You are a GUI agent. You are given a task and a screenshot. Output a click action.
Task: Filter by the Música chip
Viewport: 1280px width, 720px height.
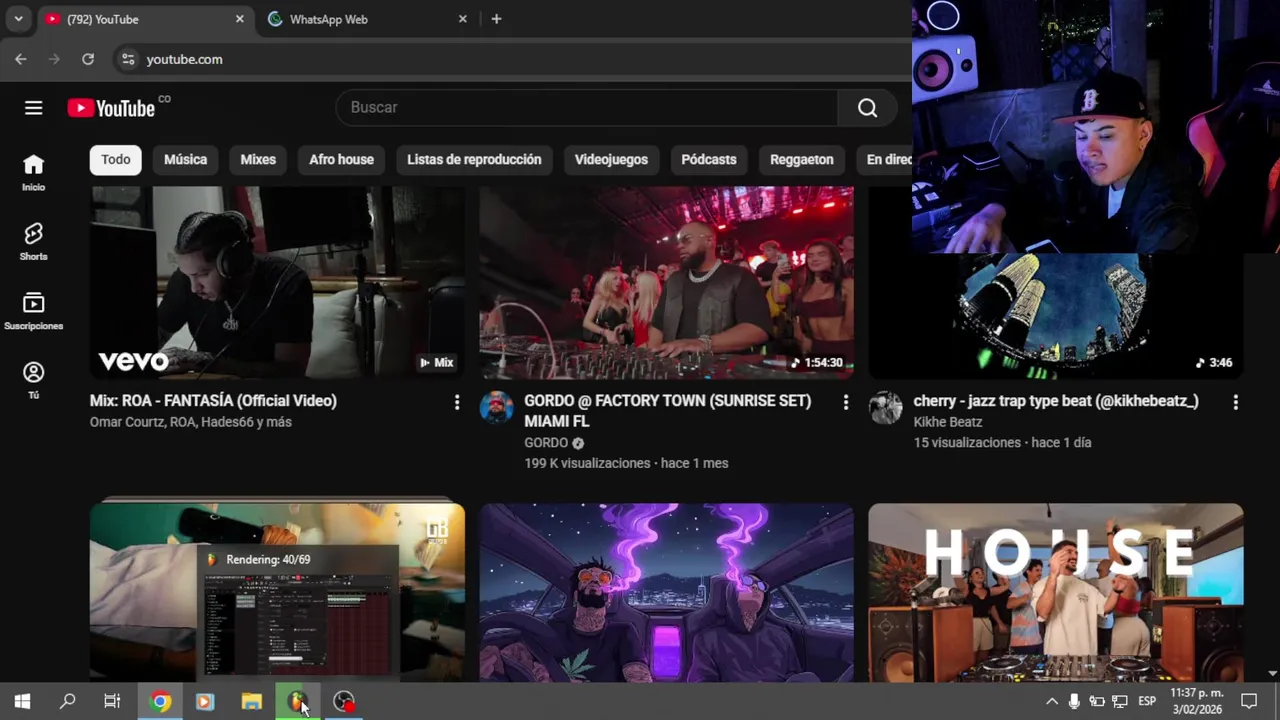[x=185, y=160]
